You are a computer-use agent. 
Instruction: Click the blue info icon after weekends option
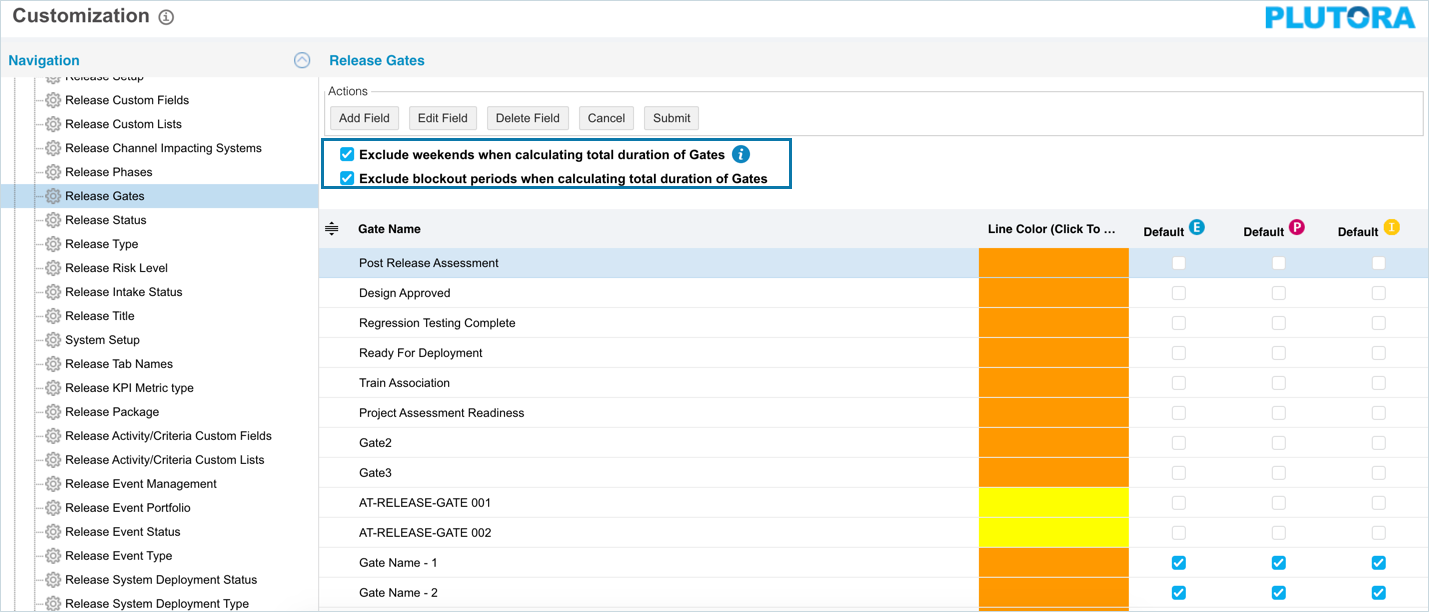[x=740, y=154]
